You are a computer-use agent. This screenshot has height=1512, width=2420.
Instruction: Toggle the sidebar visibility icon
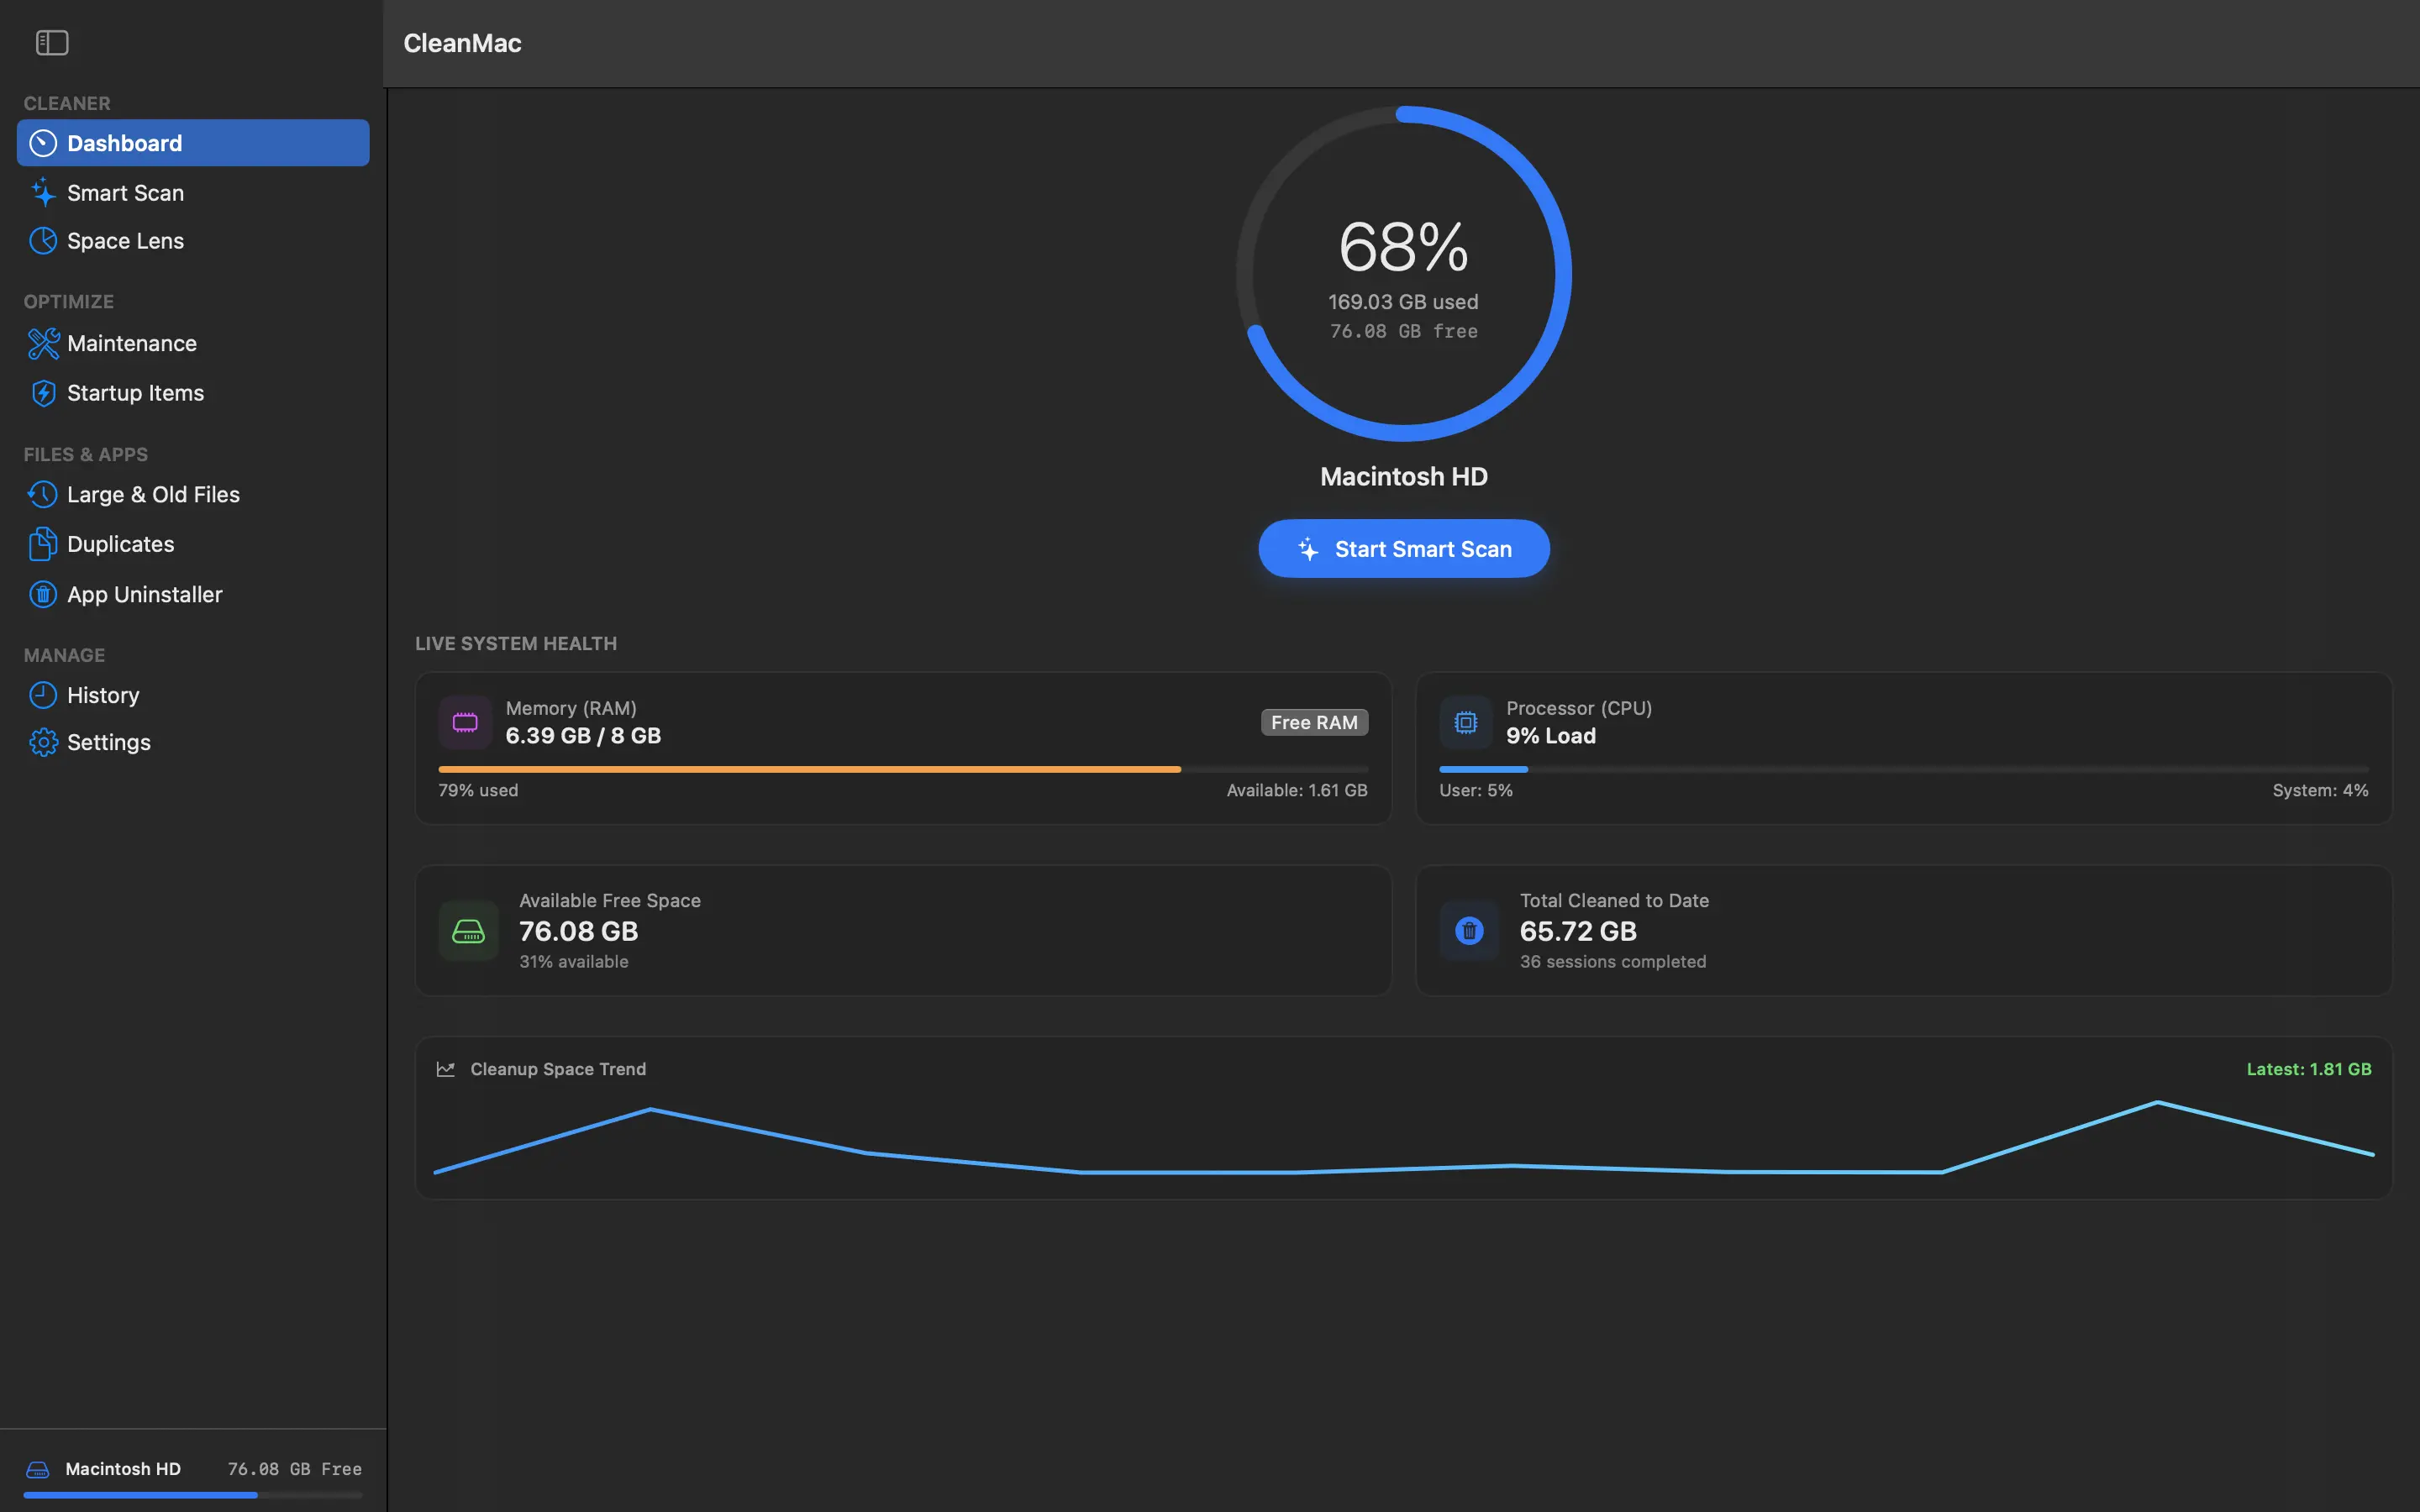(52, 43)
